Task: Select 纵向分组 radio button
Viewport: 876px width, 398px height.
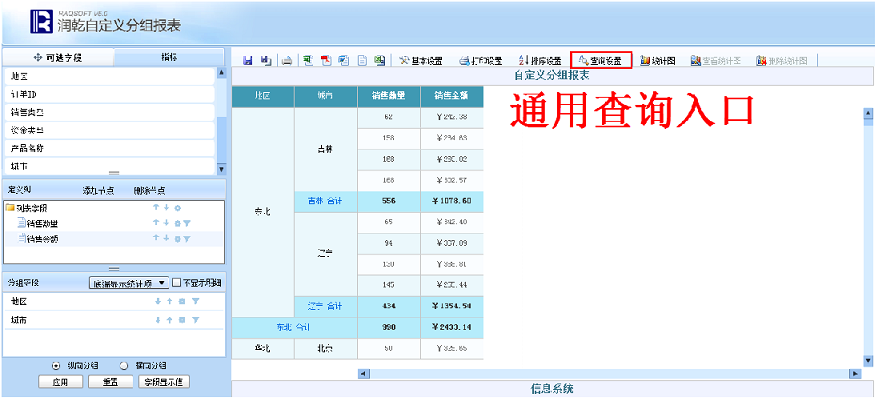Action: coord(56,366)
